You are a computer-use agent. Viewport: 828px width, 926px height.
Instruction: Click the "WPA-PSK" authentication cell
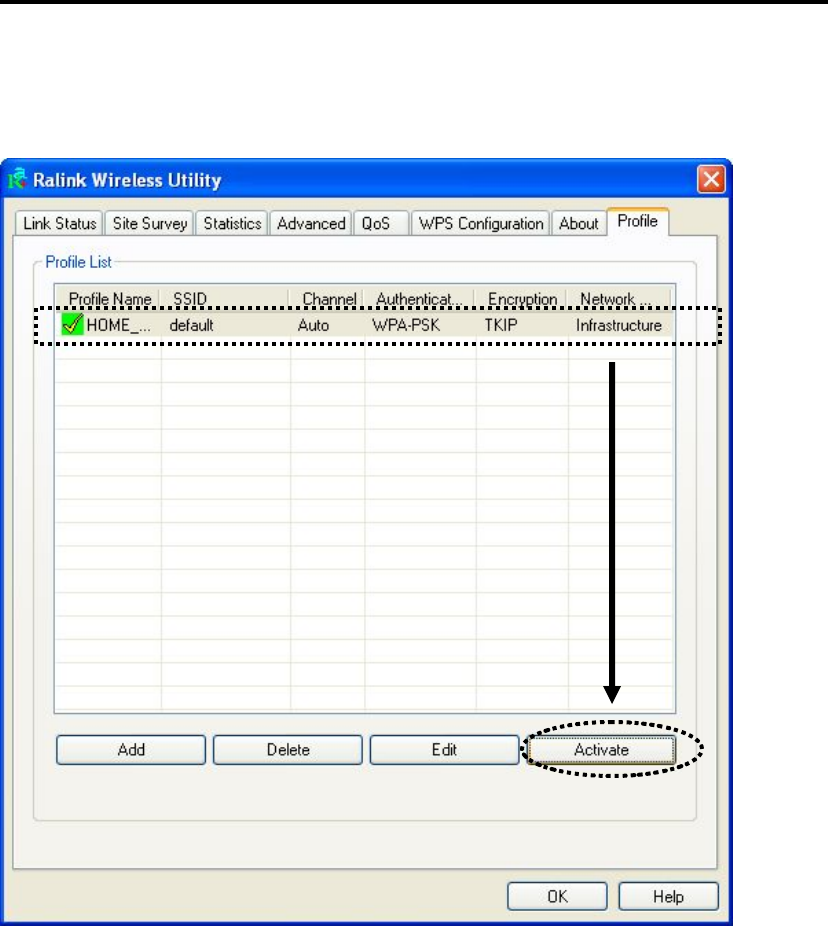tap(406, 325)
